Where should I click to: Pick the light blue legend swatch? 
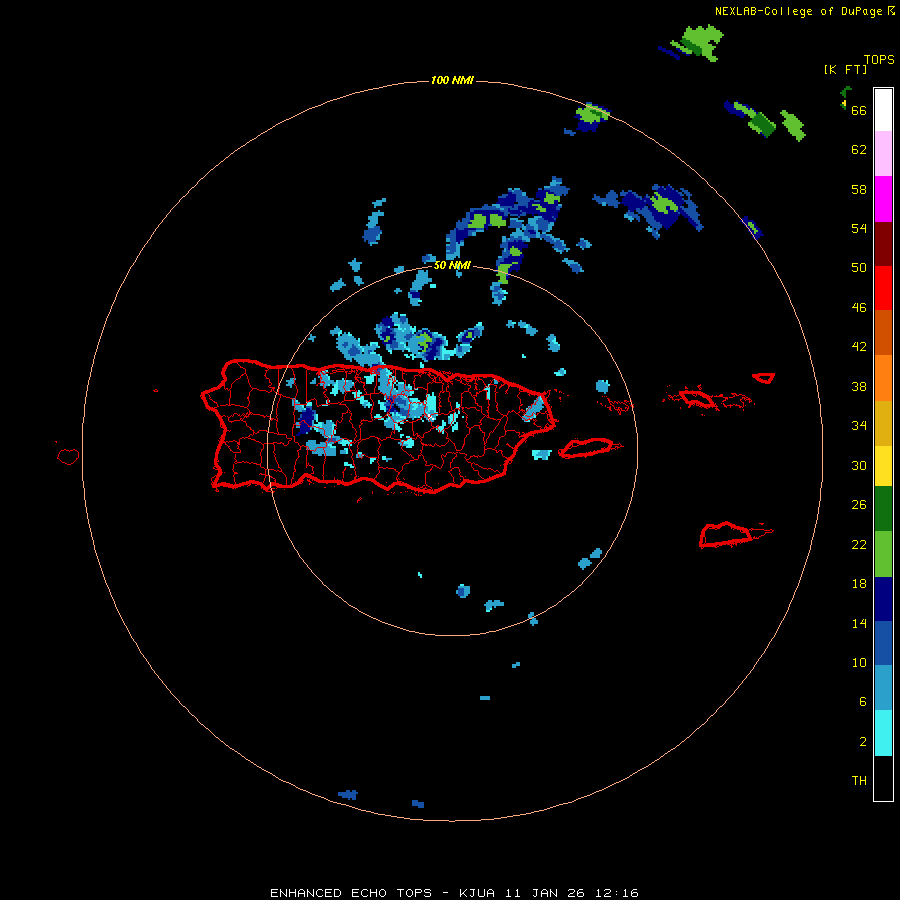click(883, 688)
